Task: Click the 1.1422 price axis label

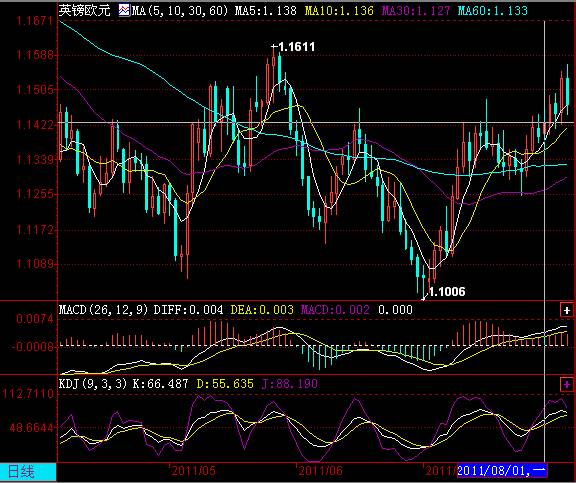Action: pos(35,125)
